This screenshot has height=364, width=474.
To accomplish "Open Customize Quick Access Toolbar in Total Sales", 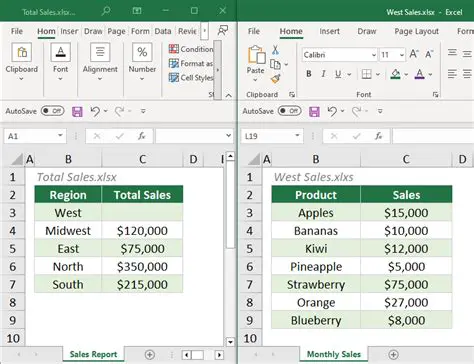I will (143, 111).
